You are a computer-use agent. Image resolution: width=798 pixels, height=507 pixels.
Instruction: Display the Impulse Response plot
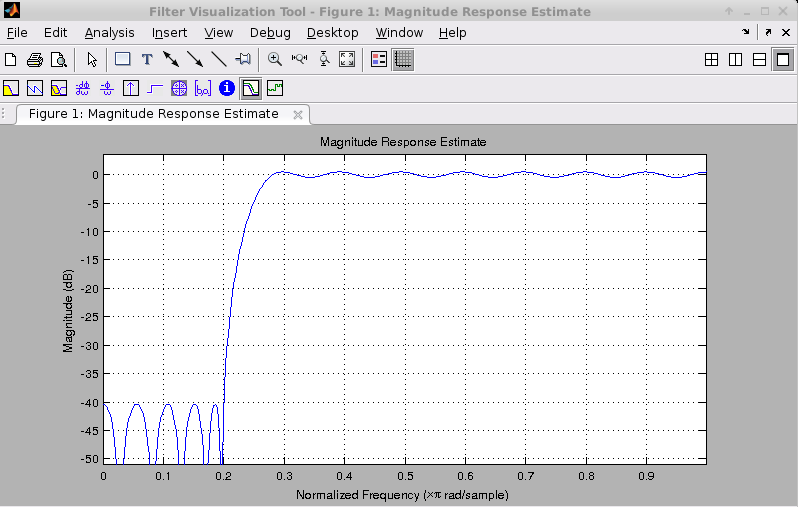pos(131,88)
